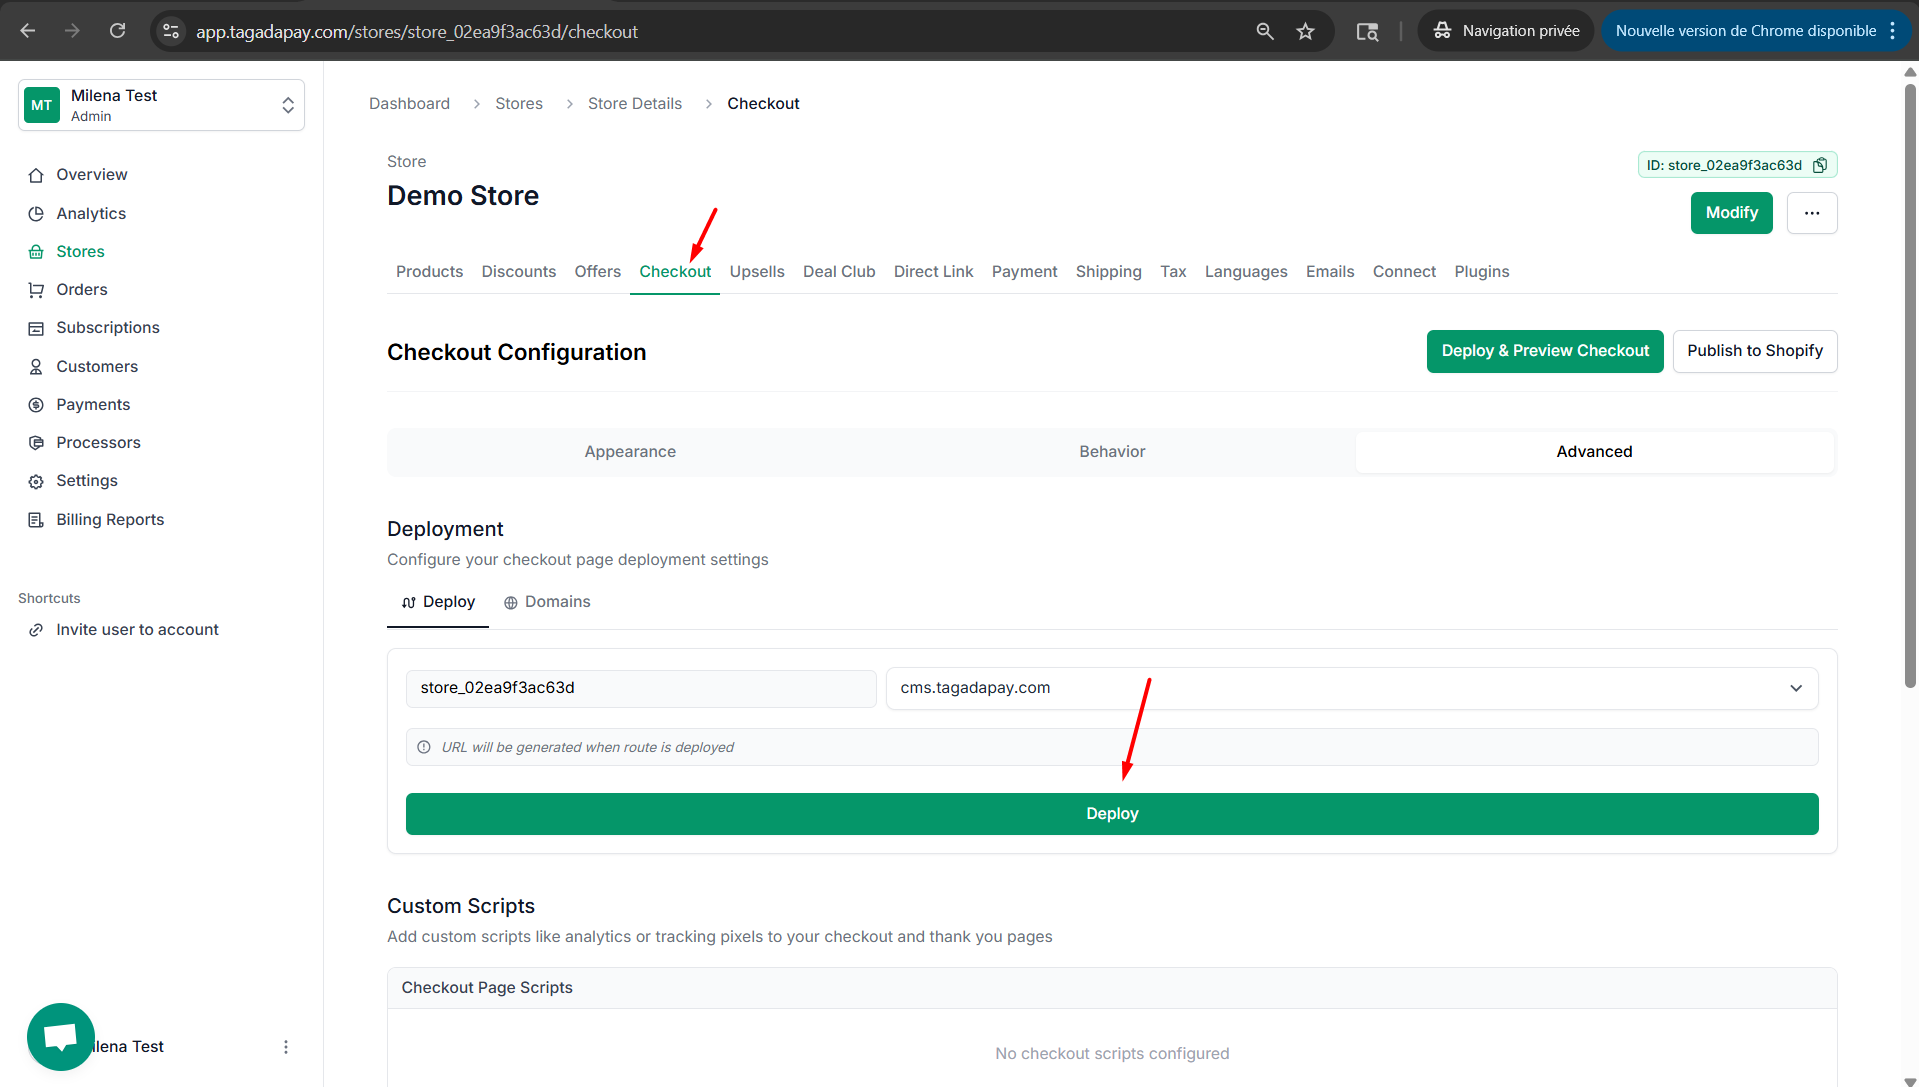Click the Processors icon in sidebar

[36, 443]
